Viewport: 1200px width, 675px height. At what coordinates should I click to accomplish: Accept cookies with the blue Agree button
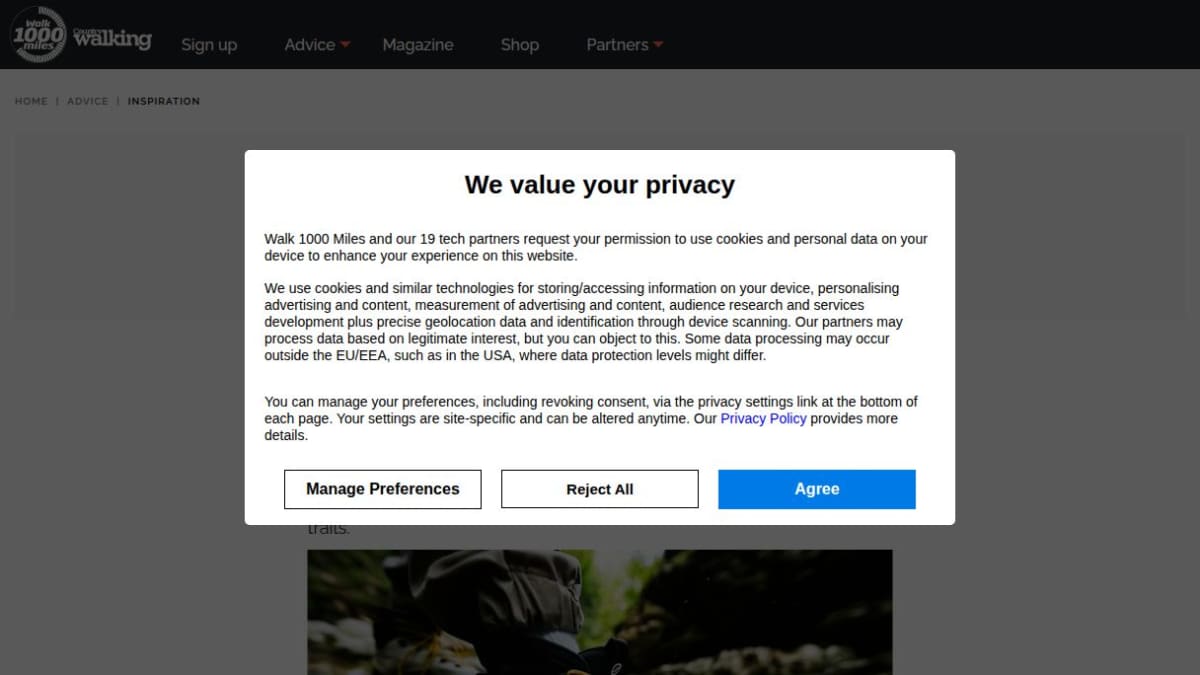[x=816, y=489]
